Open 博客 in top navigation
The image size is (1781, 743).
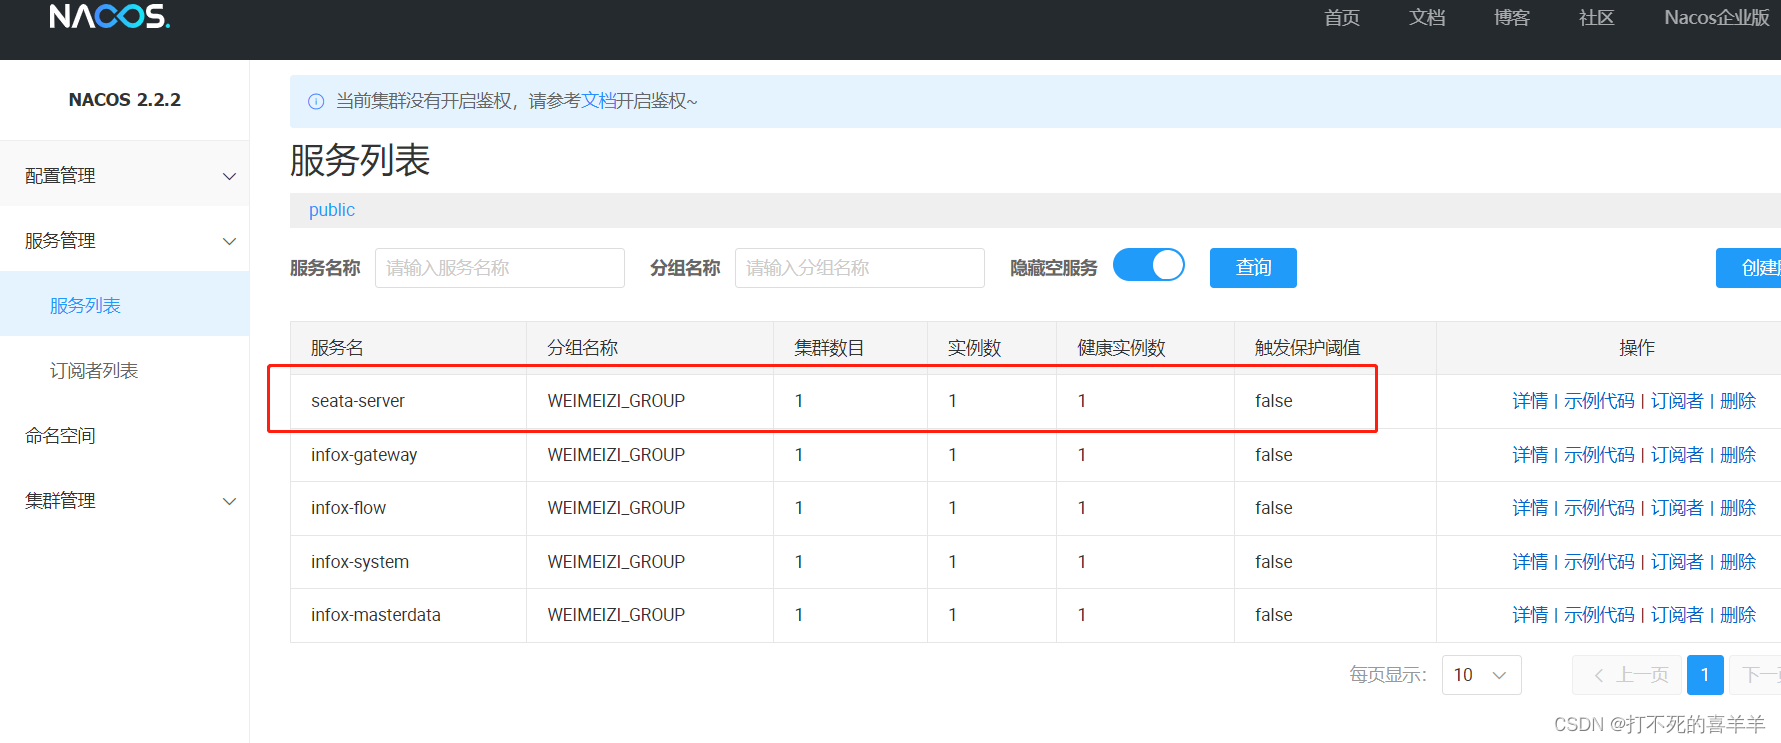click(x=1512, y=18)
